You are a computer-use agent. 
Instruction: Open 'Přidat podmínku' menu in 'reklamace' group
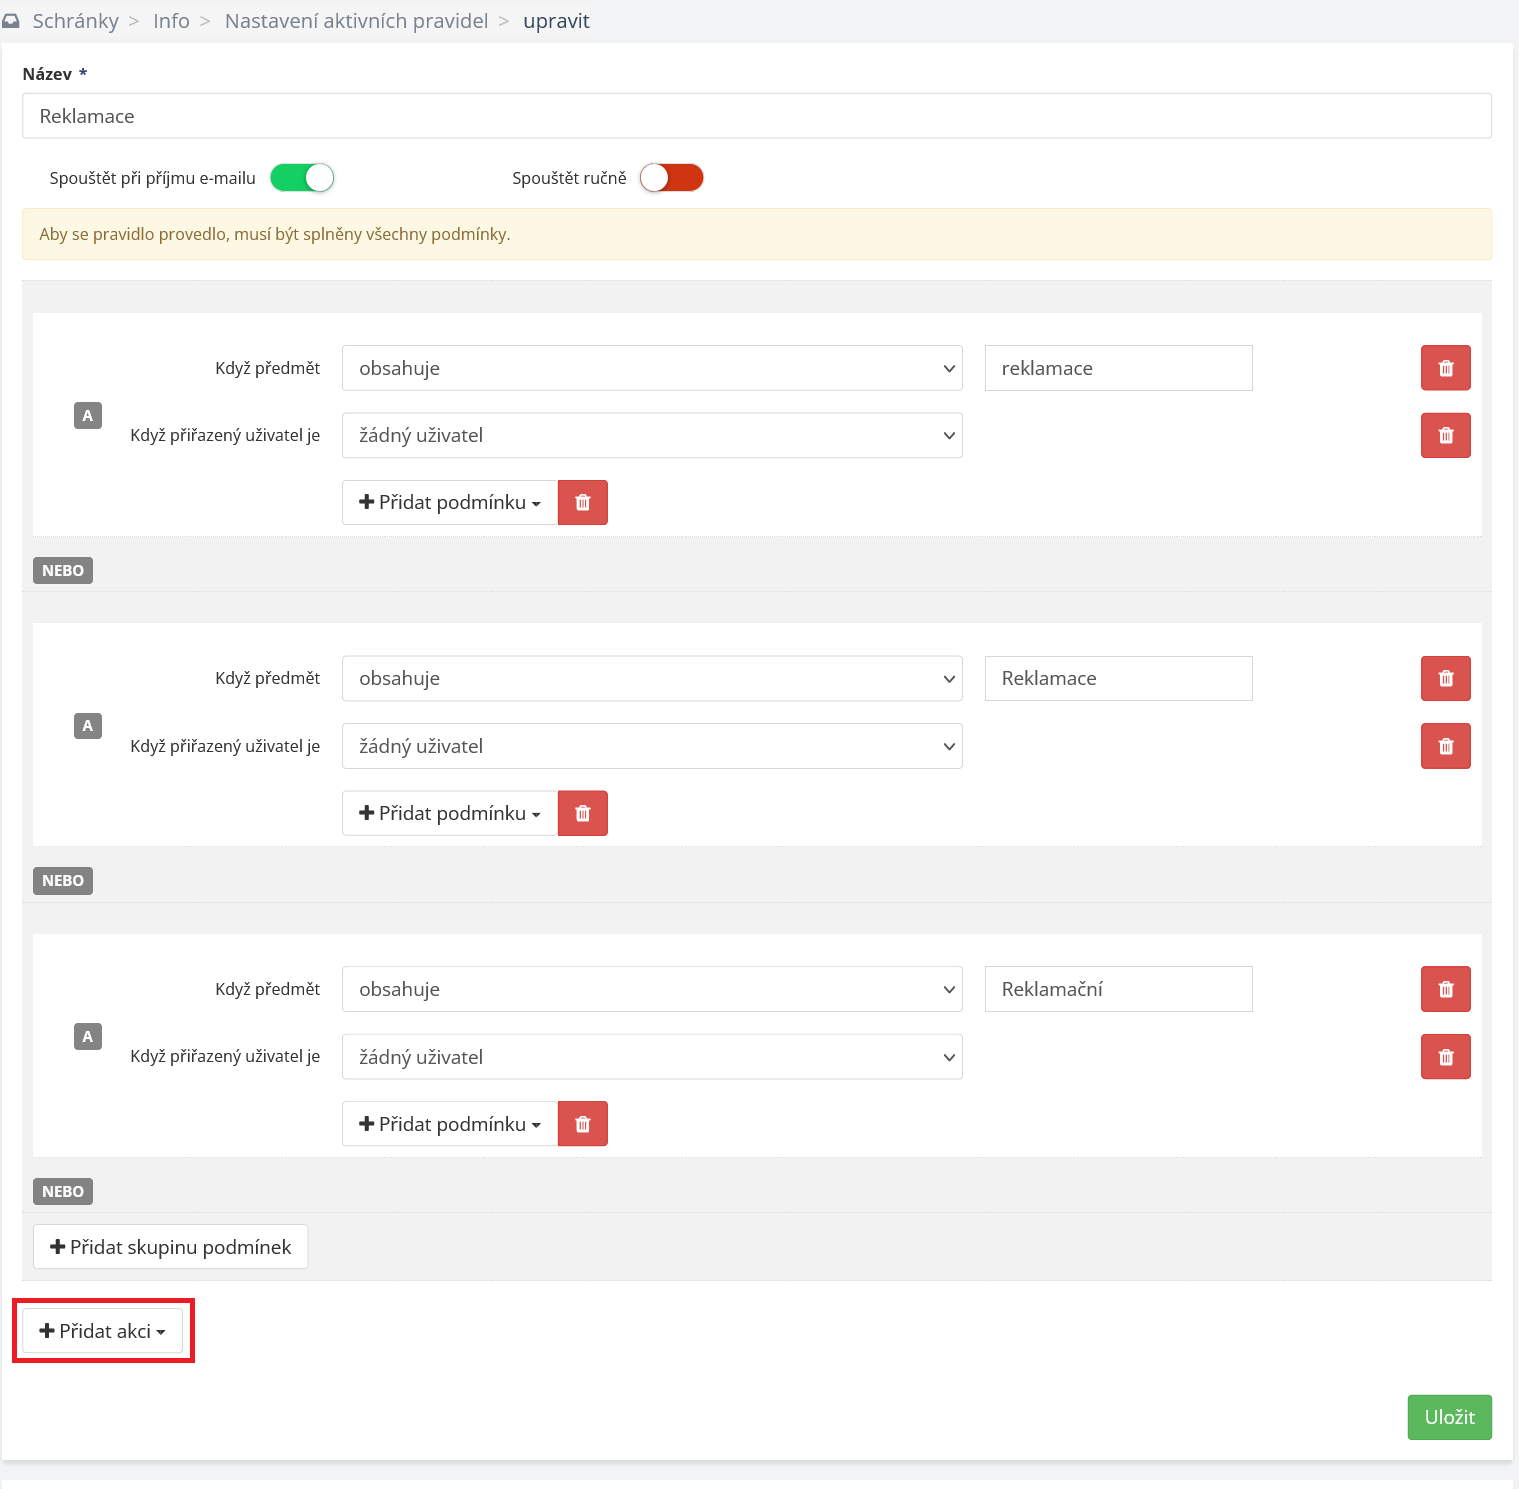[x=450, y=502]
